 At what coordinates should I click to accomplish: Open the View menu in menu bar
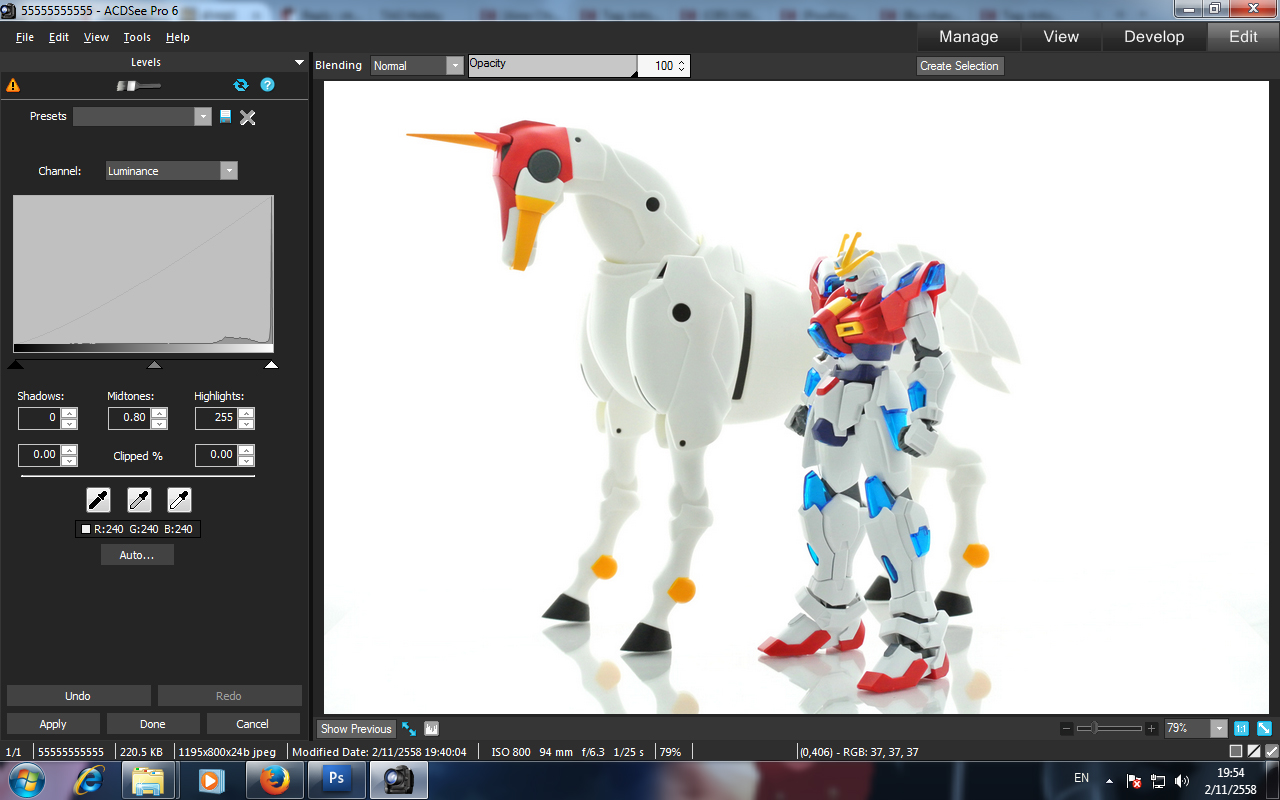(x=96, y=37)
